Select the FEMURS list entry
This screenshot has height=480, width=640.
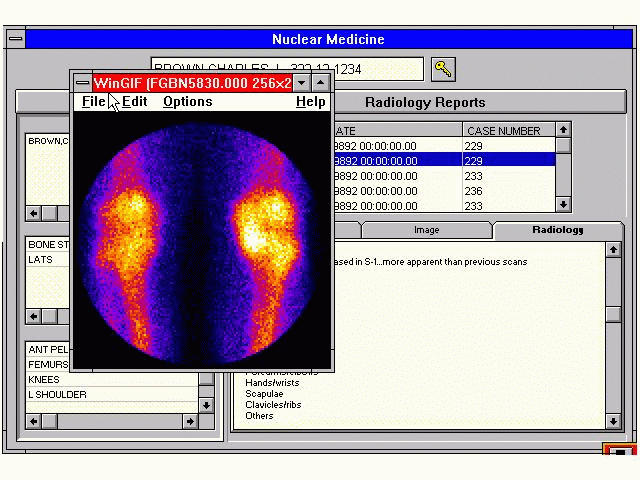[48, 364]
